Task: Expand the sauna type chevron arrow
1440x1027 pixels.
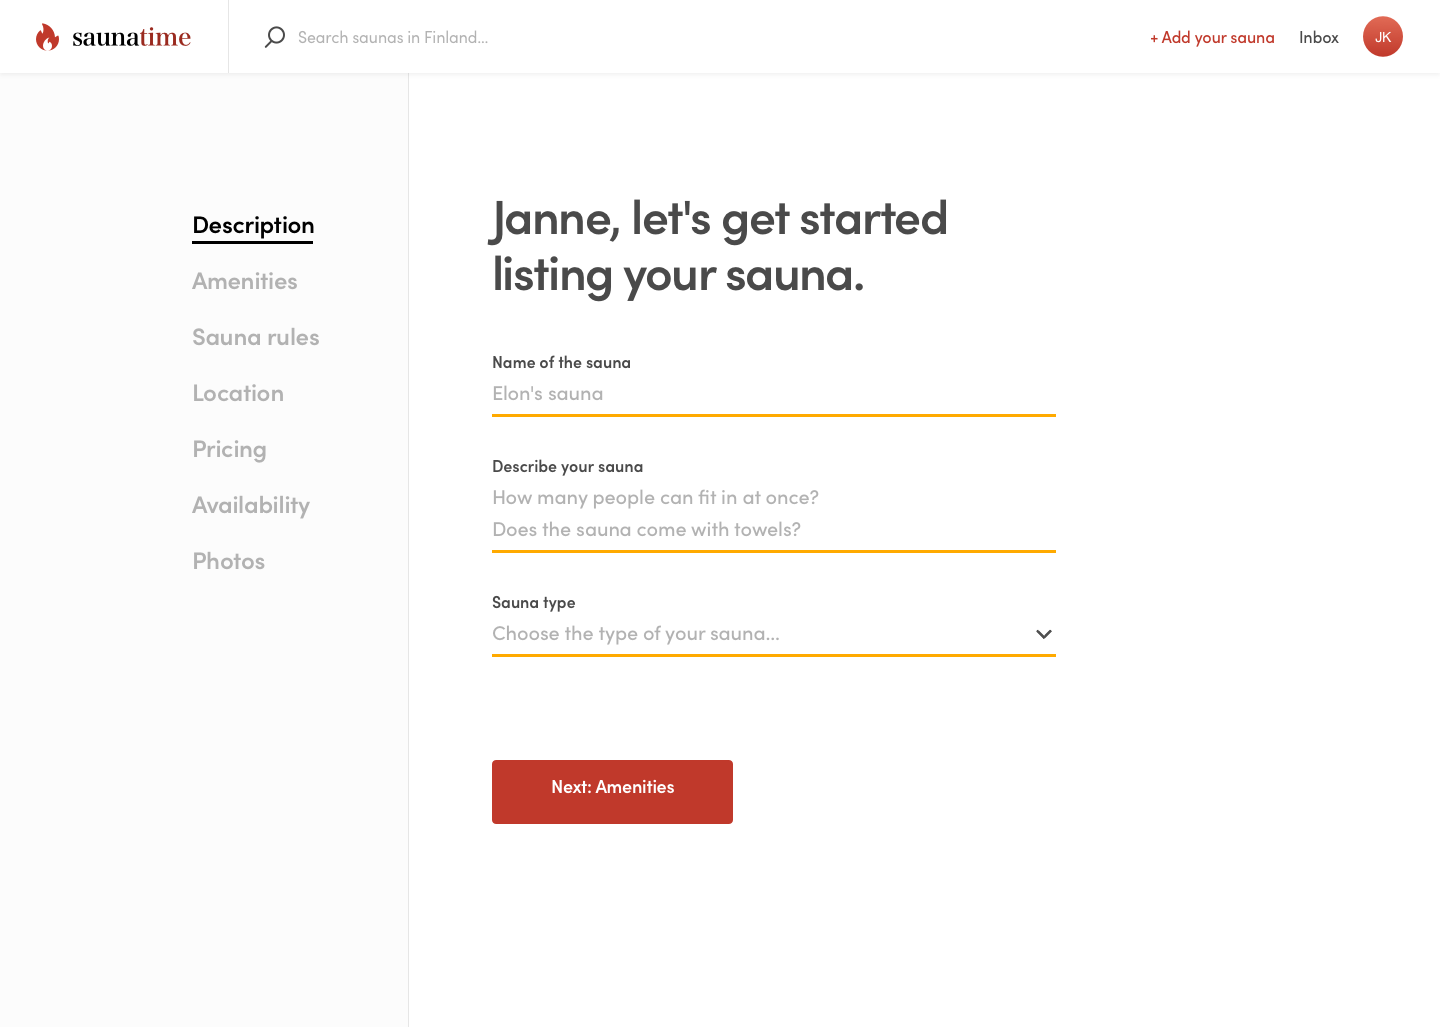Action: pyautogui.click(x=1043, y=634)
